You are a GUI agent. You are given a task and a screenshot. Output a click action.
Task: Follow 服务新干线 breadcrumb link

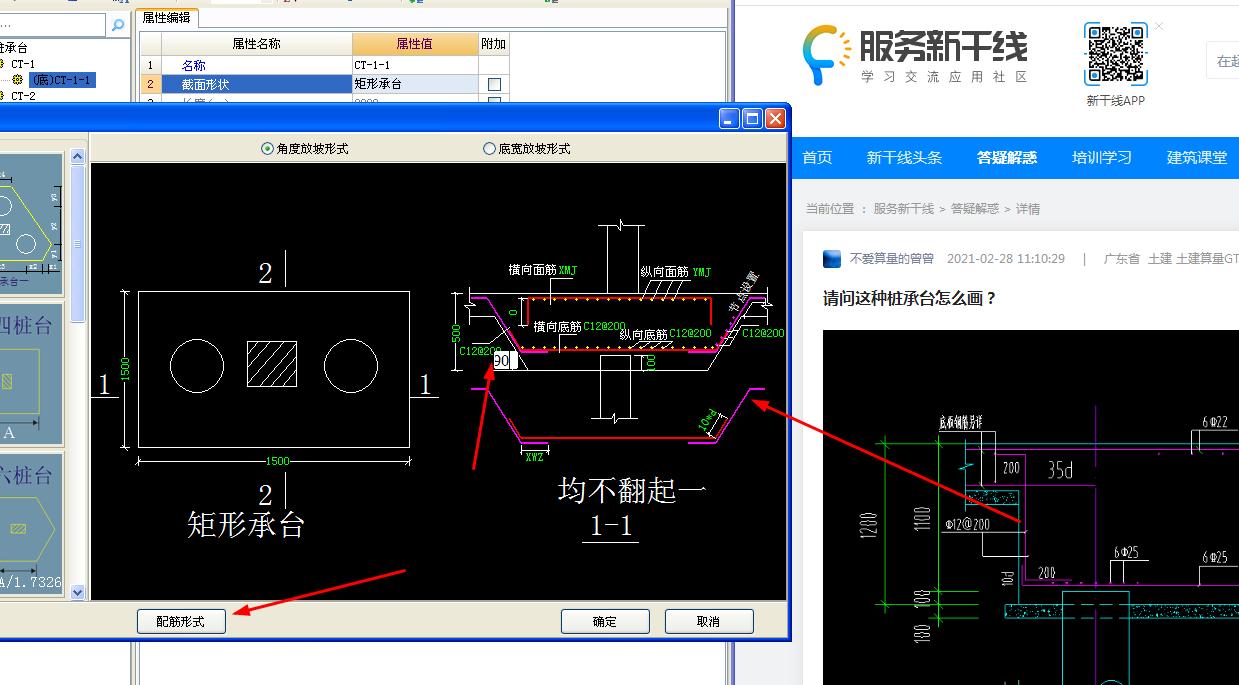tap(903, 209)
